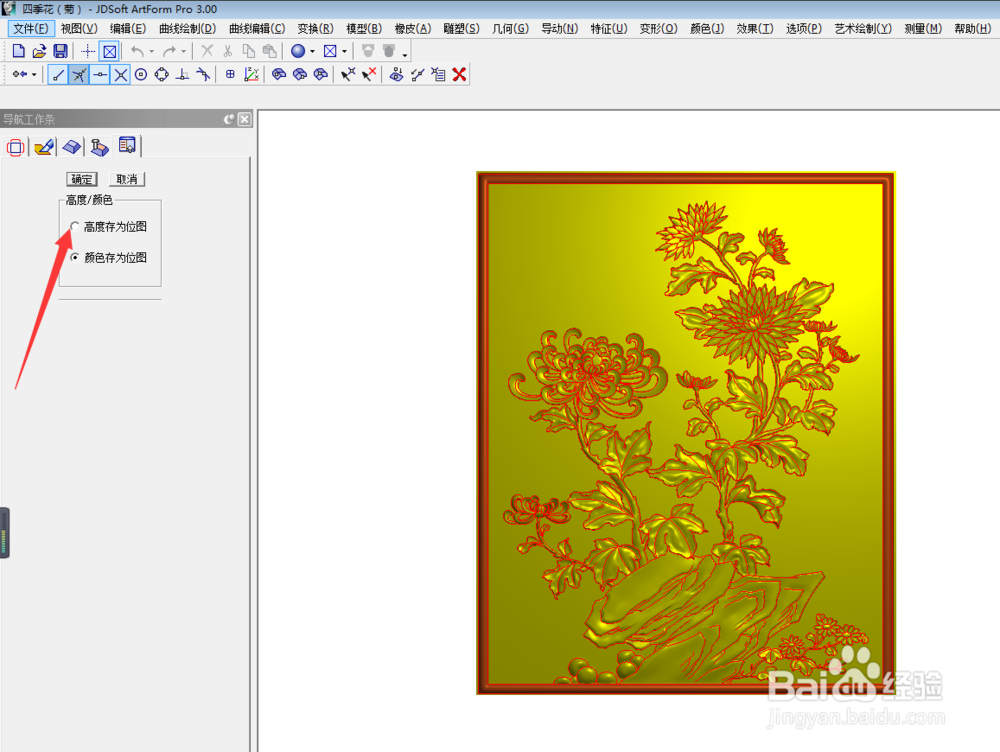This screenshot has height=752, width=1000.
Task: Toggle endpoint snap icon
Action: (58, 75)
